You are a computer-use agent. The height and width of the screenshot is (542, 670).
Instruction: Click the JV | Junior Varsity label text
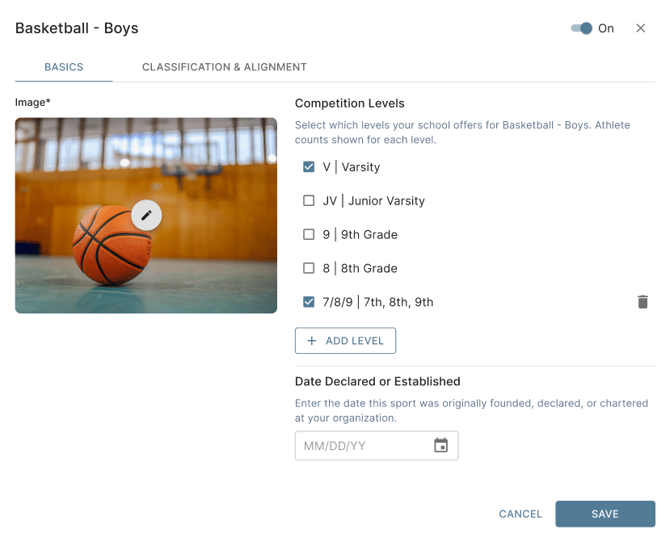click(x=373, y=201)
